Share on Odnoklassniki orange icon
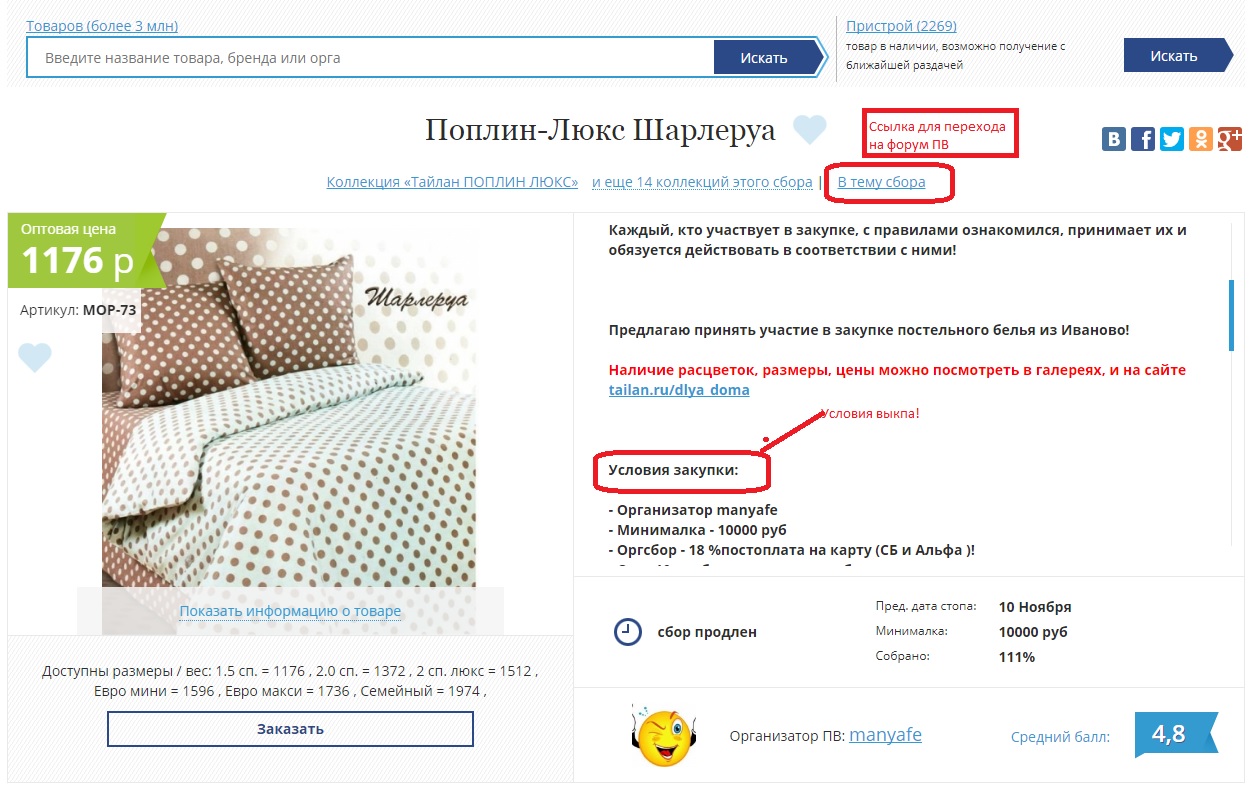The width and height of the screenshot is (1249, 787). pos(1201,139)
